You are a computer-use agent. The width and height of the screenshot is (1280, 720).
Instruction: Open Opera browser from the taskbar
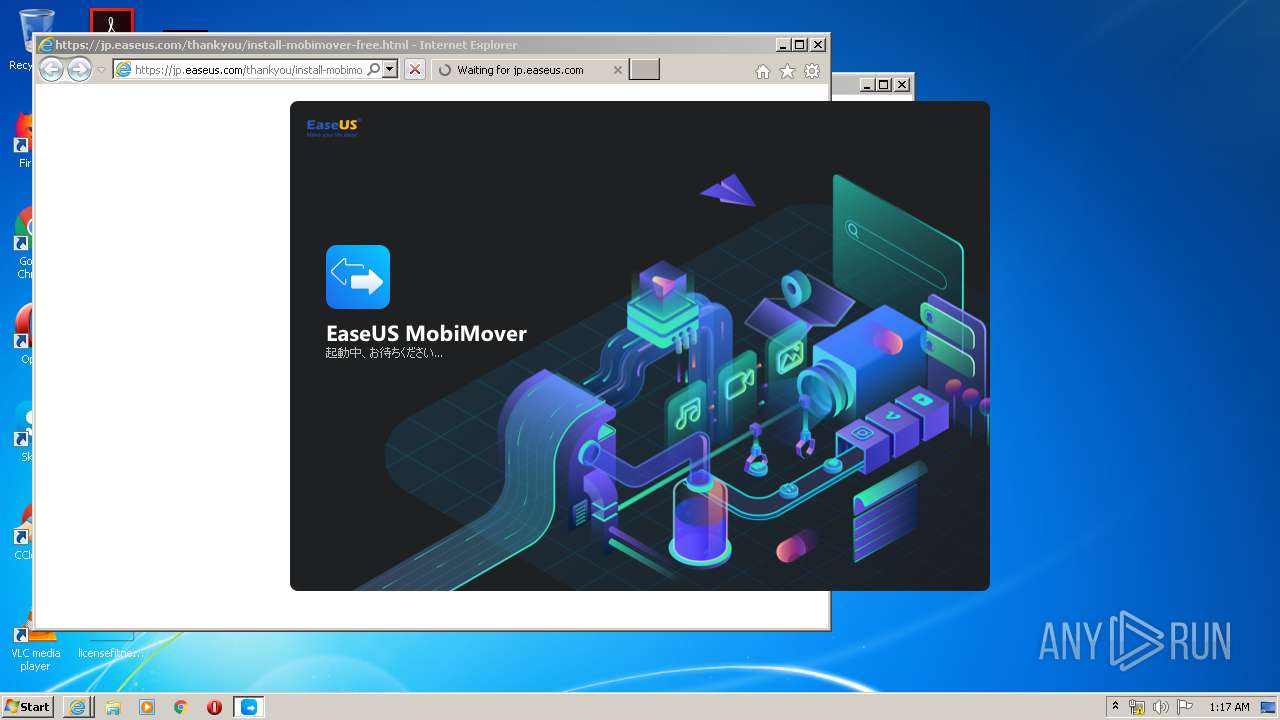214,707
